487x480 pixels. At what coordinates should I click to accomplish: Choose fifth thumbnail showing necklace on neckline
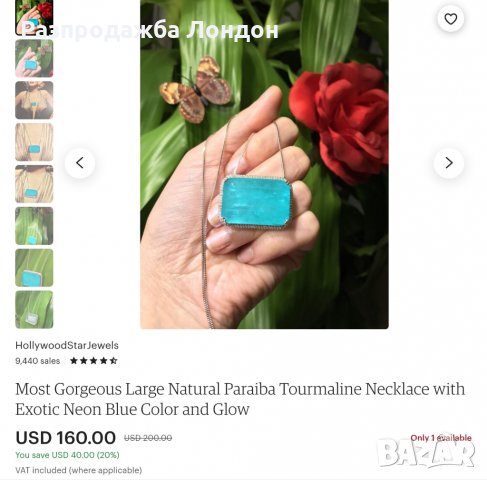[34, 184]
